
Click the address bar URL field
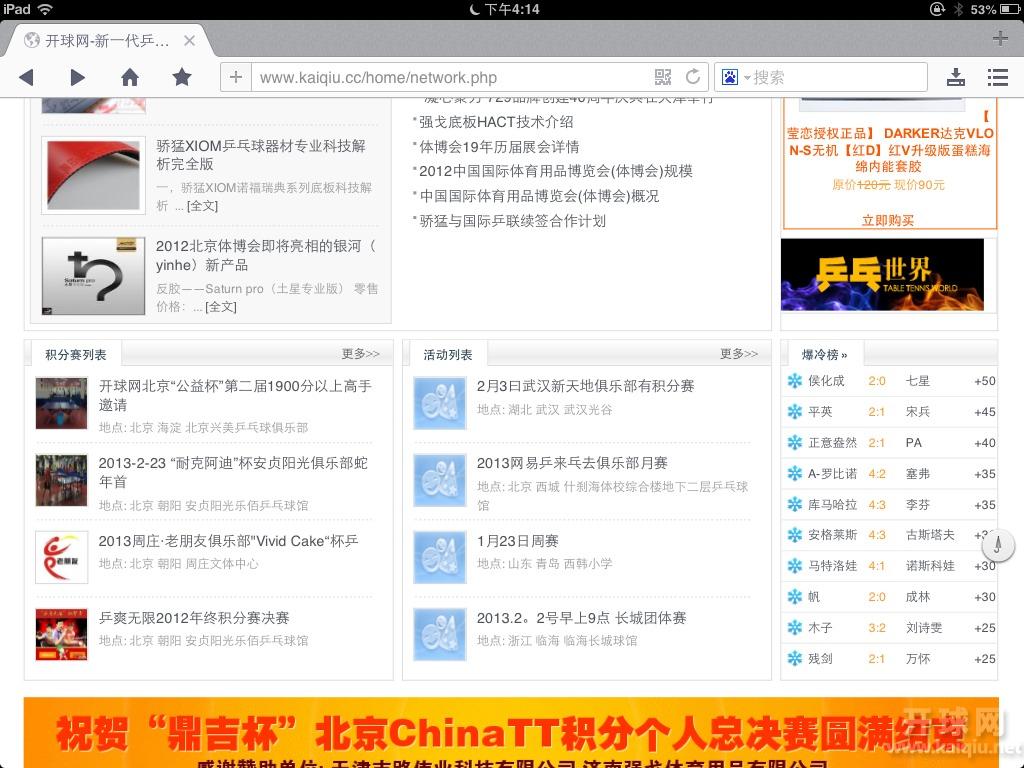(450, 77)
